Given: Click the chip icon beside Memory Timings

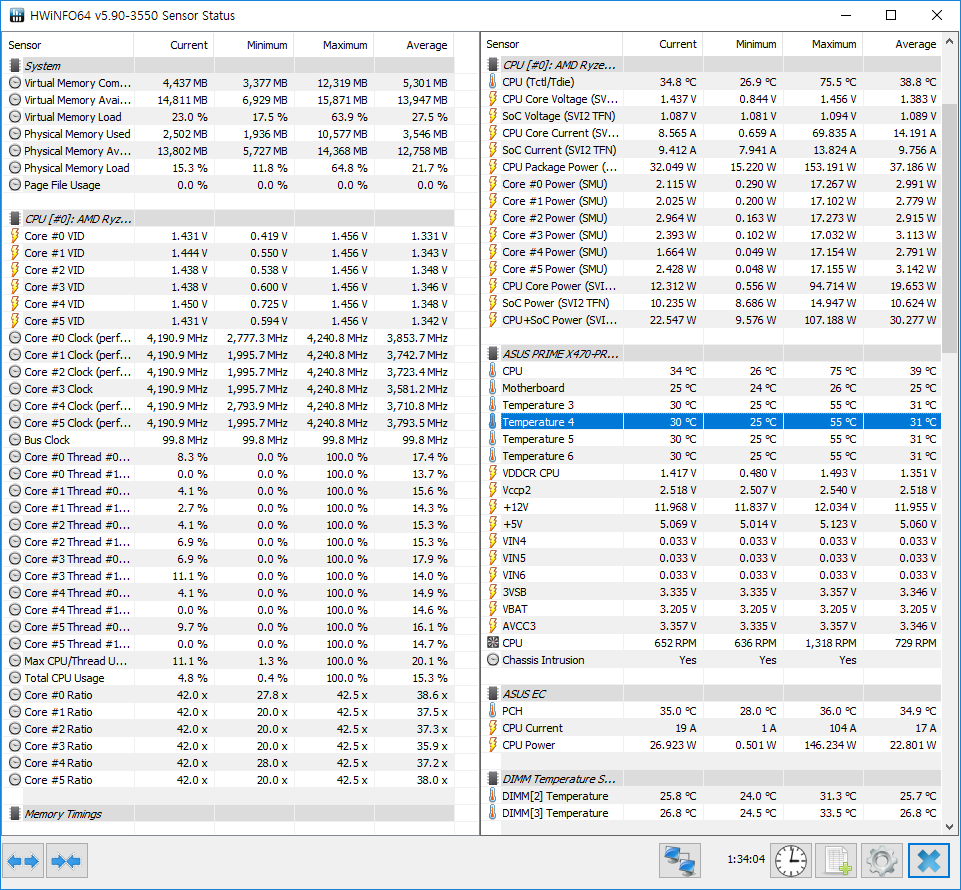Looking at the screenshot, I should pyautogui.click(x=15, y=813).
